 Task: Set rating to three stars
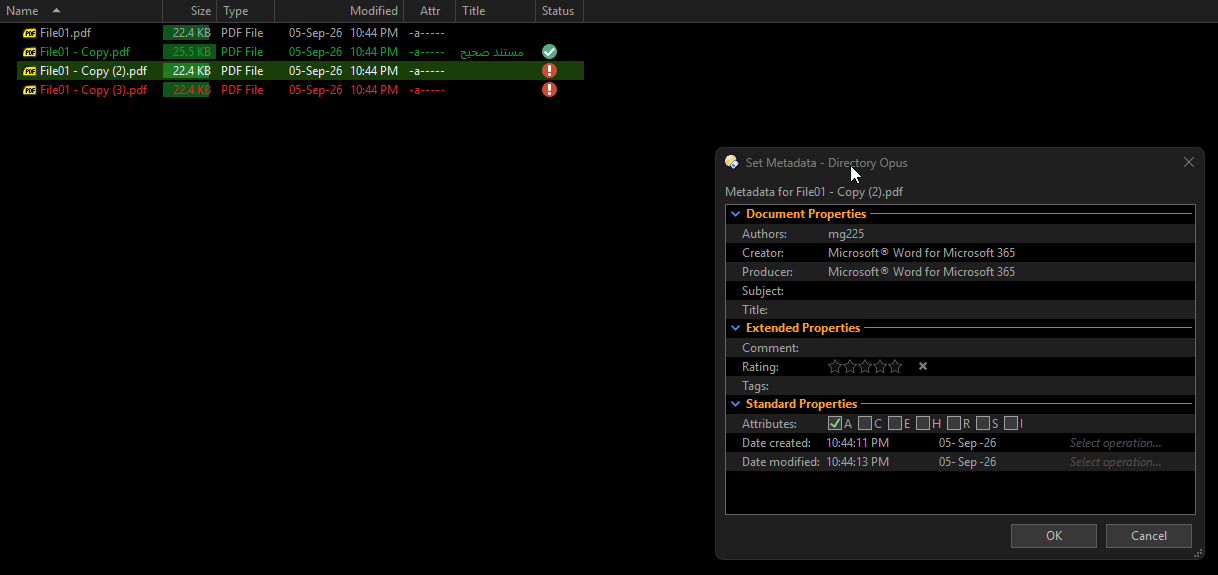[x=865, y=366]
